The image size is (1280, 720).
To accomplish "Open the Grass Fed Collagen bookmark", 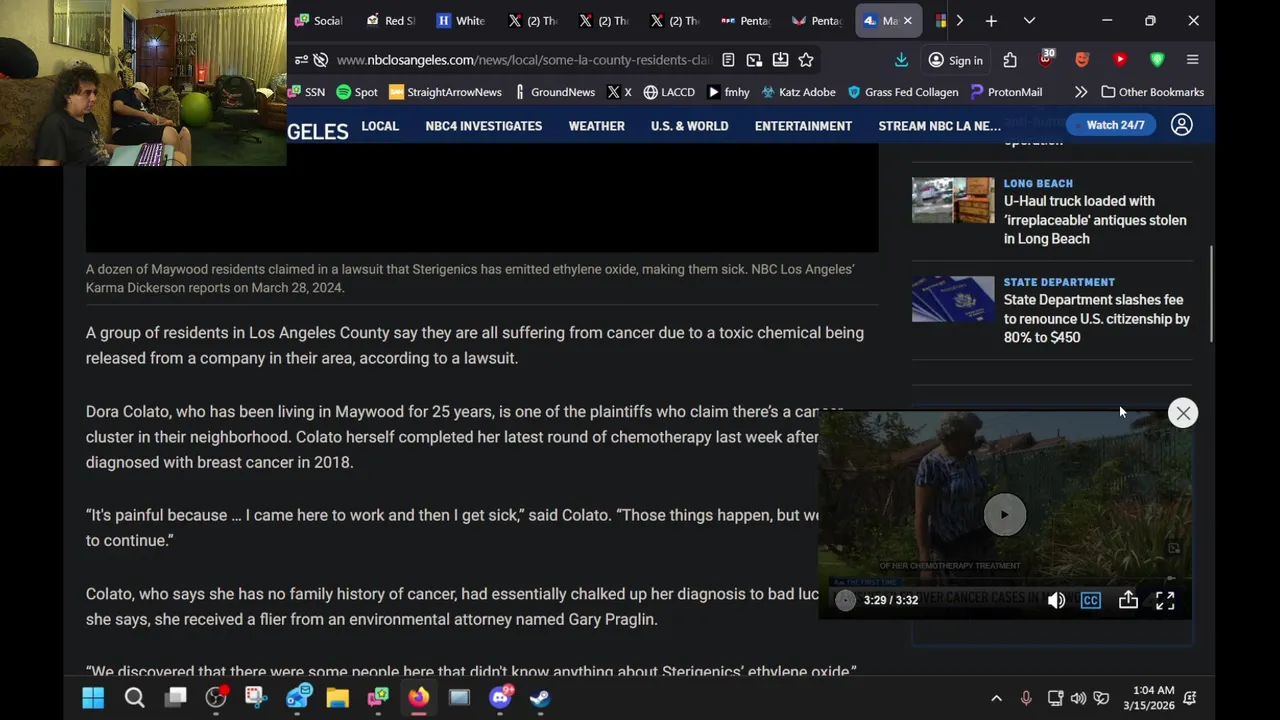I will click(x=903, y=92).
